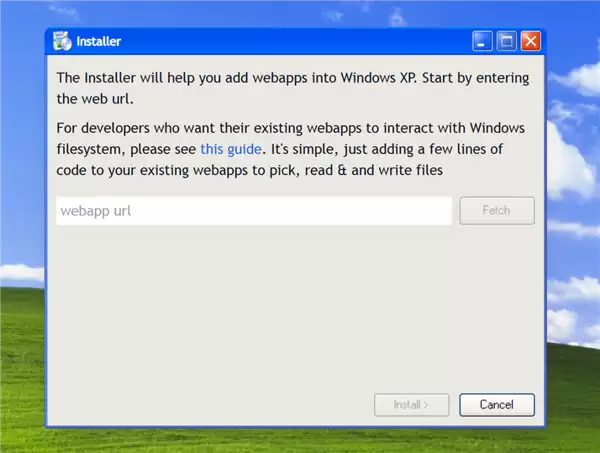Click the 'Installer' title text
The height and width of the screenshot is (453, 600).
tap(99, 42)
